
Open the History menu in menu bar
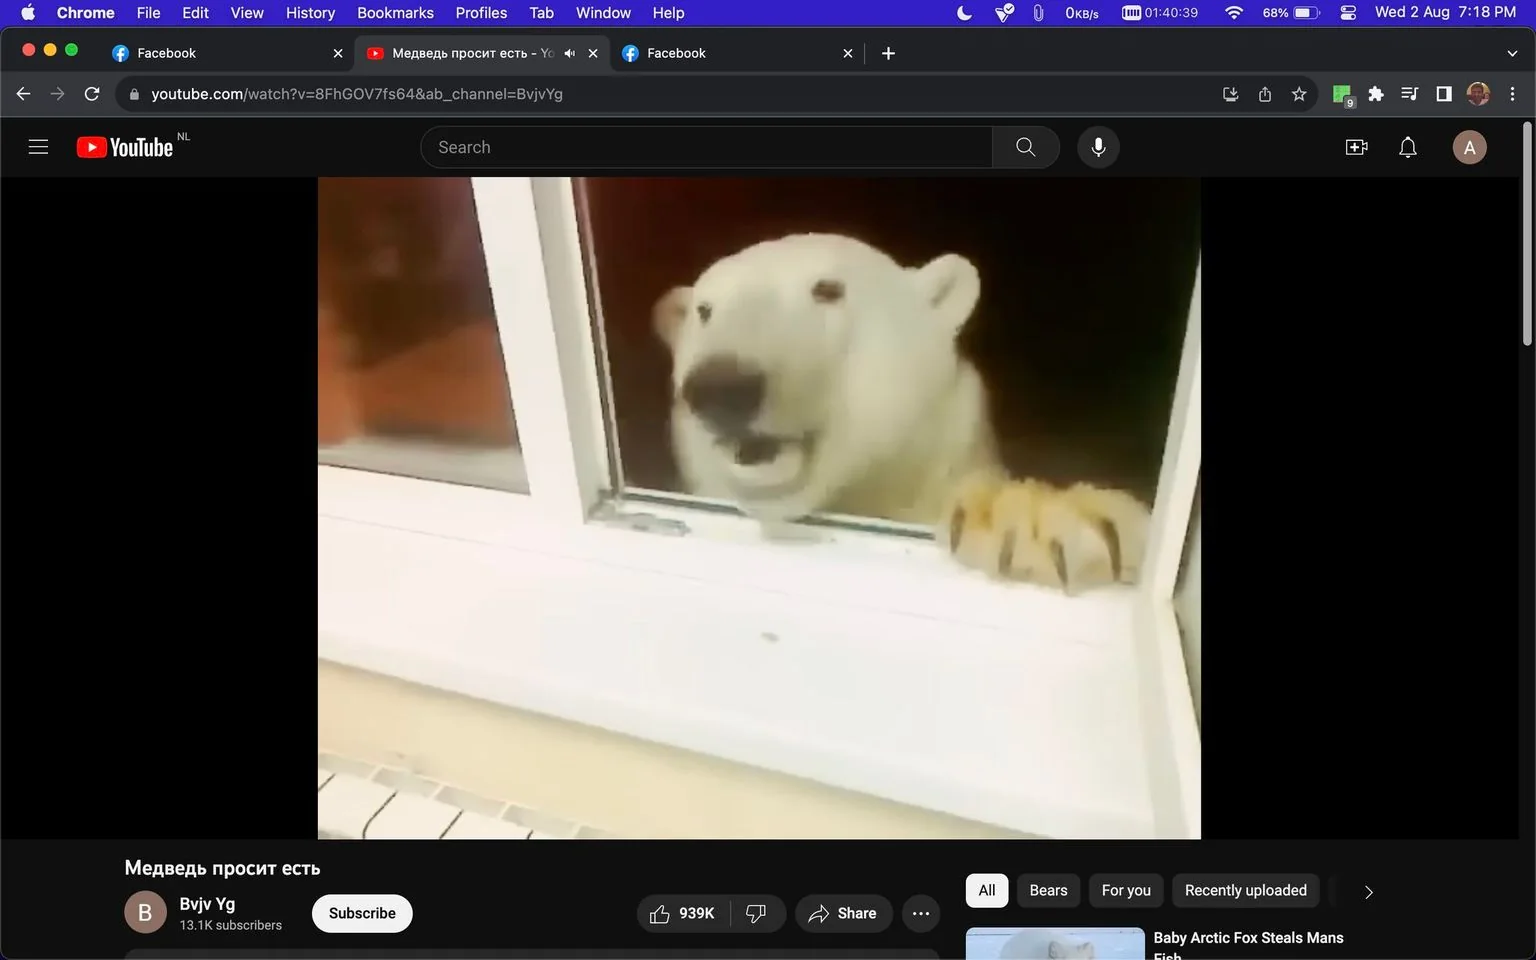click(310, 13)
